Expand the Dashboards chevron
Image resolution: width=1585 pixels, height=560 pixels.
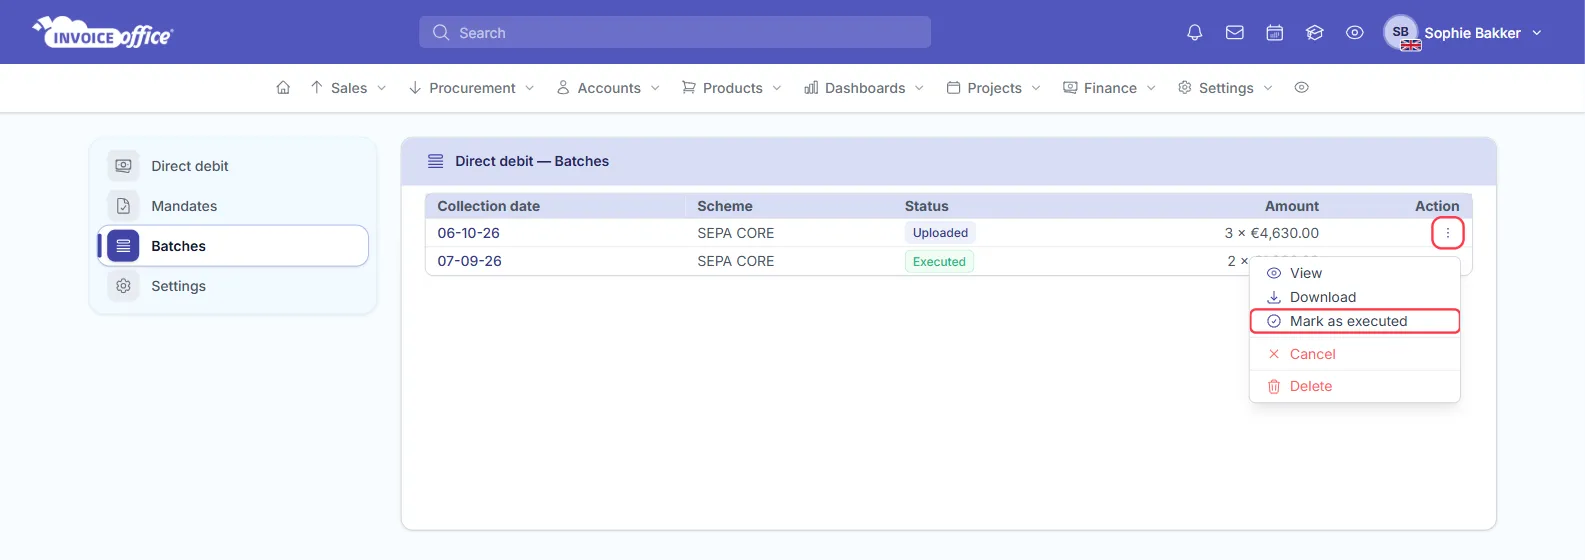919,88
